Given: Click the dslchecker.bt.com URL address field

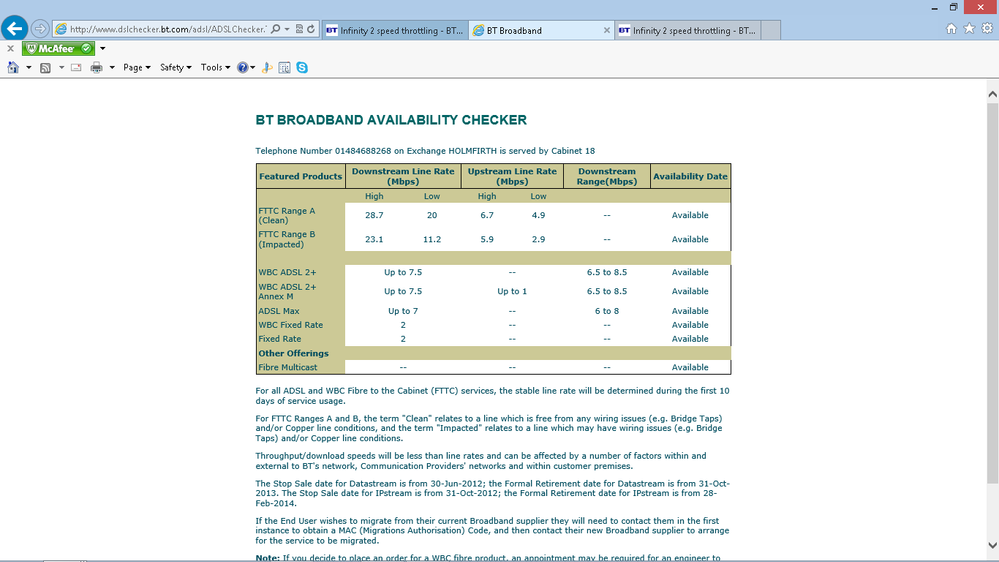Looking at the screenshot, I should pos(168,29).
